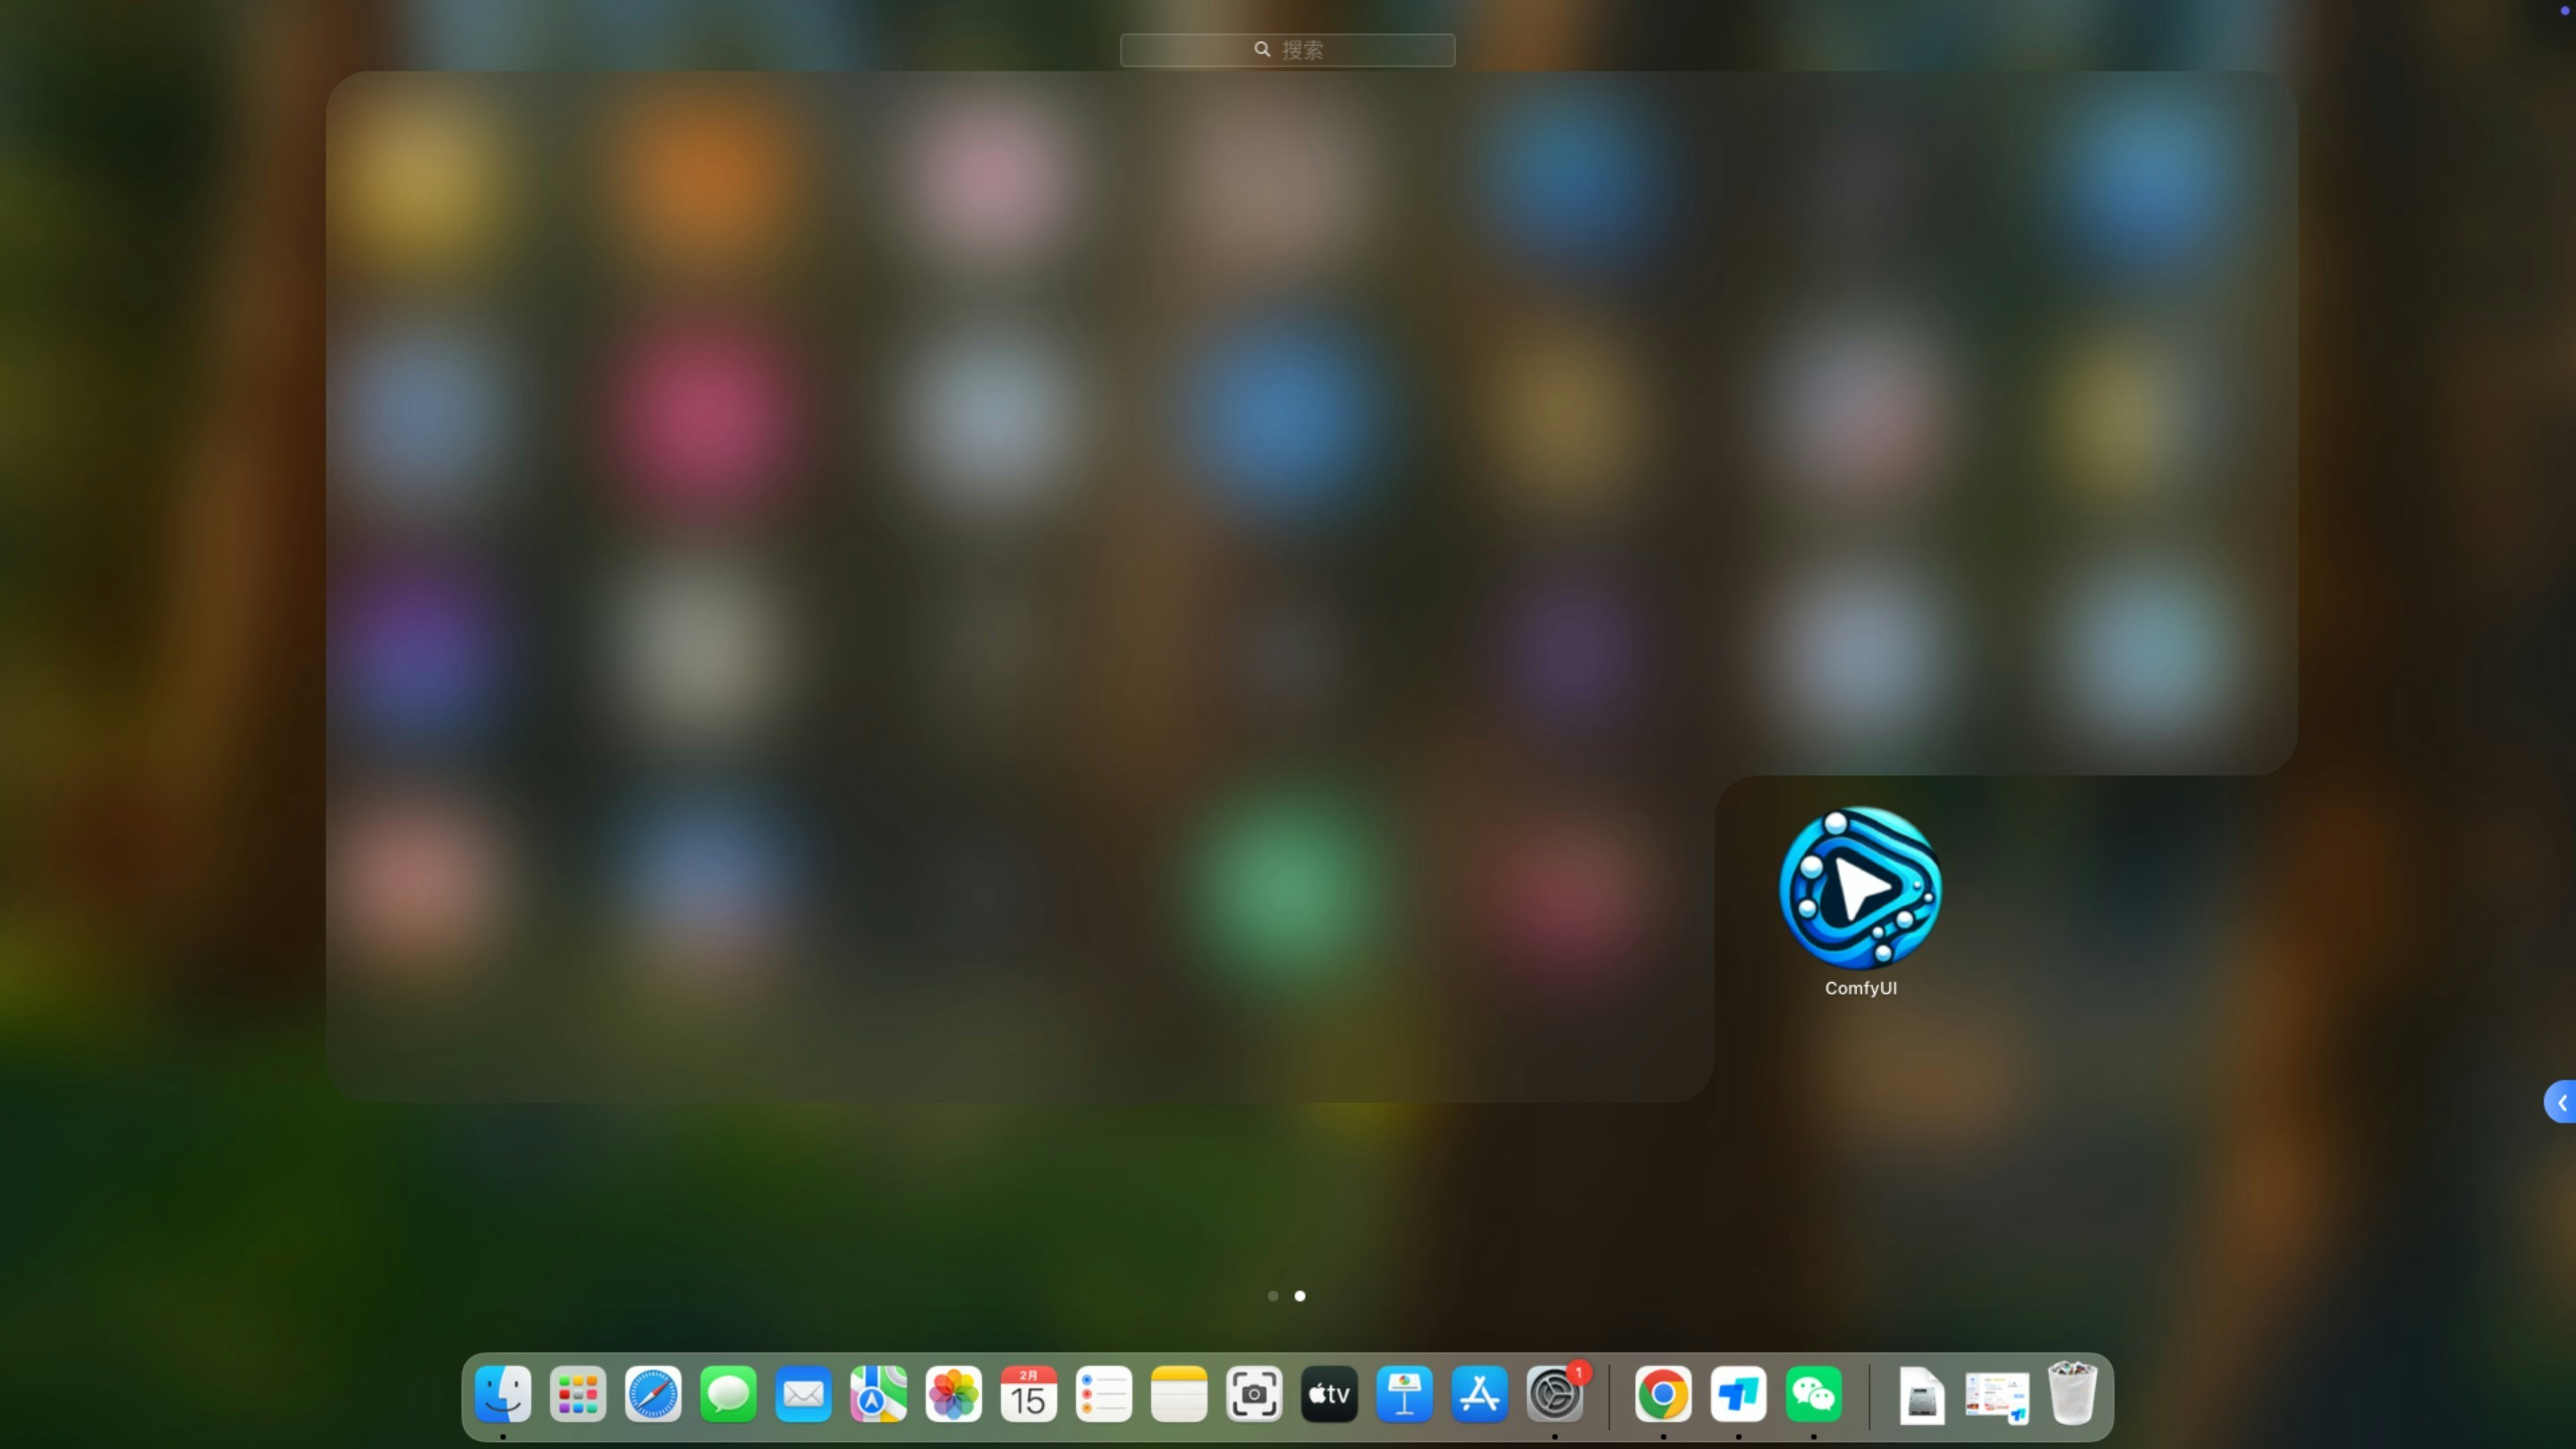Screen dimensions: 2576x1449
Task: Open the Photos app
Action: (x=953, y=1394)
